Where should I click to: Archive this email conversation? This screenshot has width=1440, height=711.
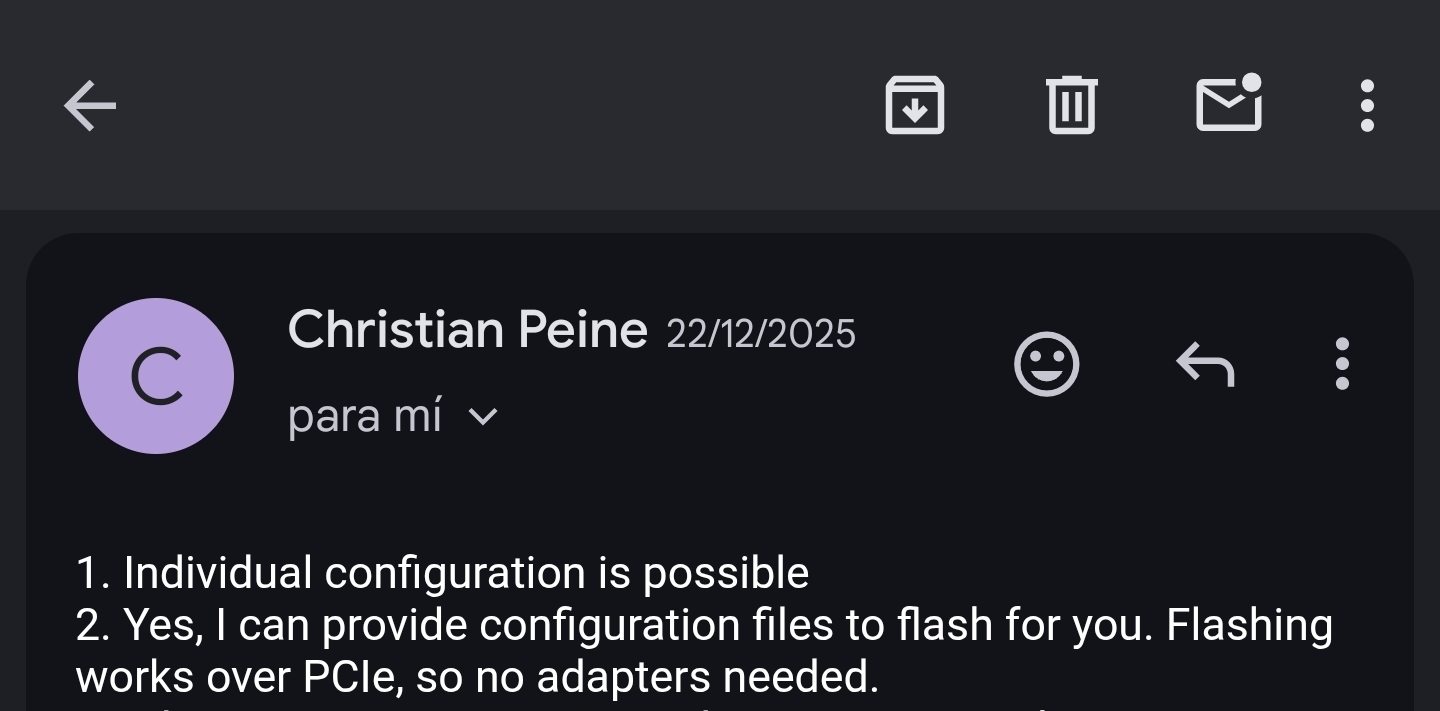click(914, 105)
